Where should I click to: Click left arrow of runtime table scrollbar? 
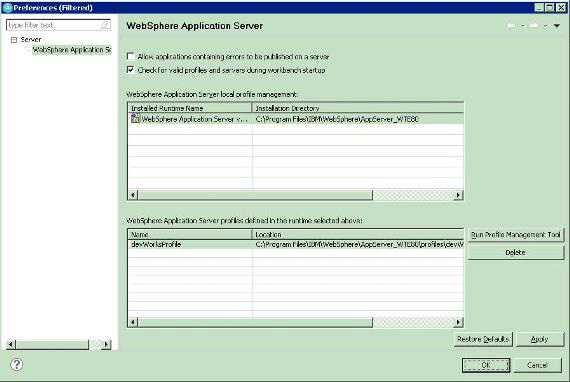tap(133, 195)
